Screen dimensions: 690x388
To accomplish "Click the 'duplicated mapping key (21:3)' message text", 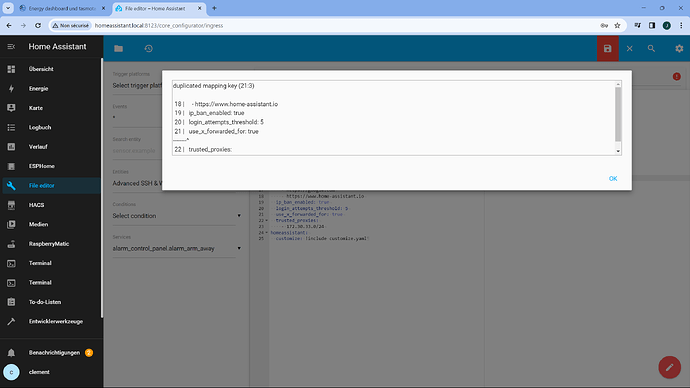I will pos(213,86).
